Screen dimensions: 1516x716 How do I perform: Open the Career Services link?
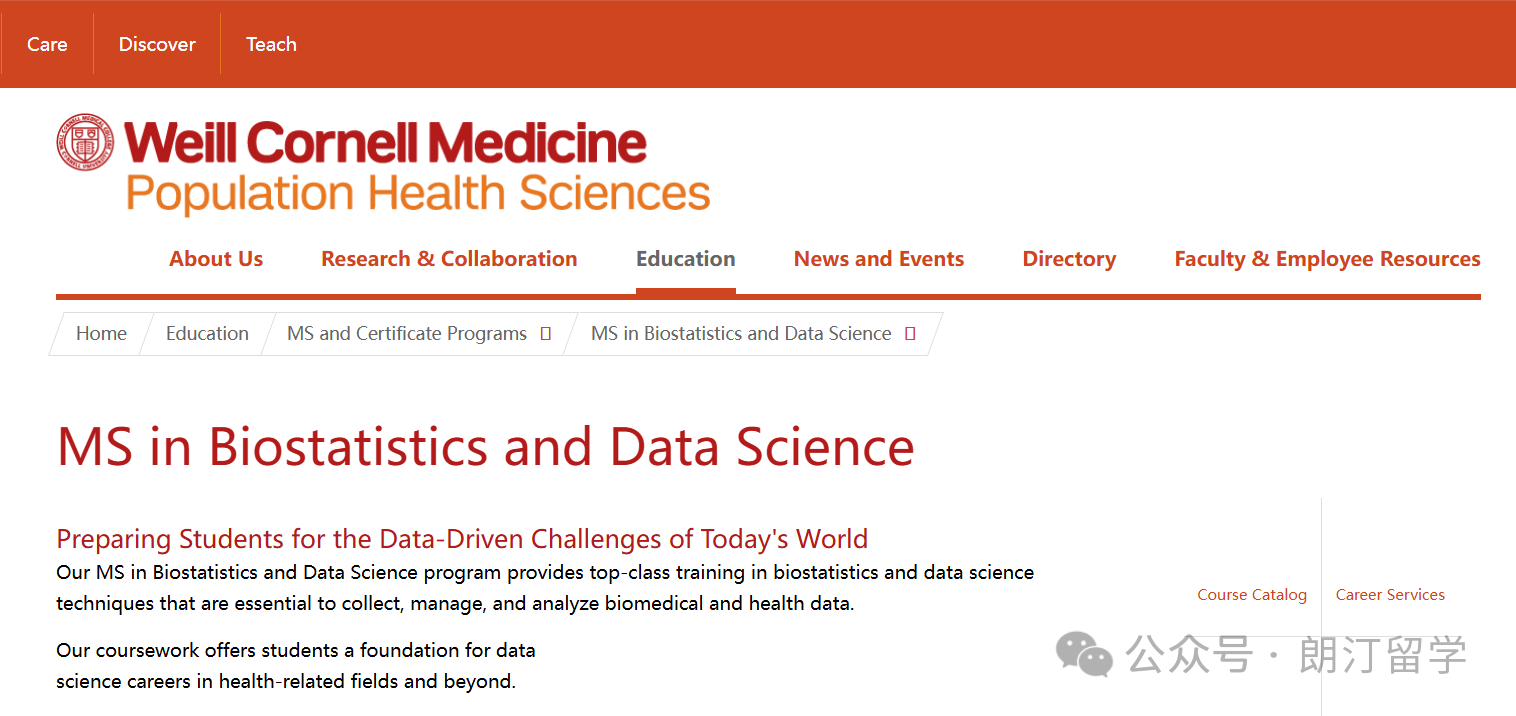pos(1390,595)
